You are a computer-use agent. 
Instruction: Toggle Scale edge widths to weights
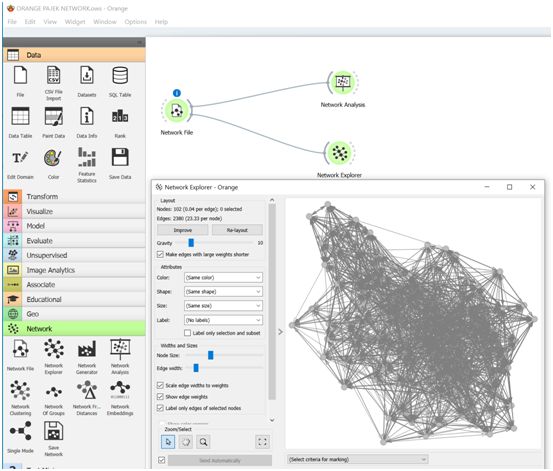tap(160, 385)
